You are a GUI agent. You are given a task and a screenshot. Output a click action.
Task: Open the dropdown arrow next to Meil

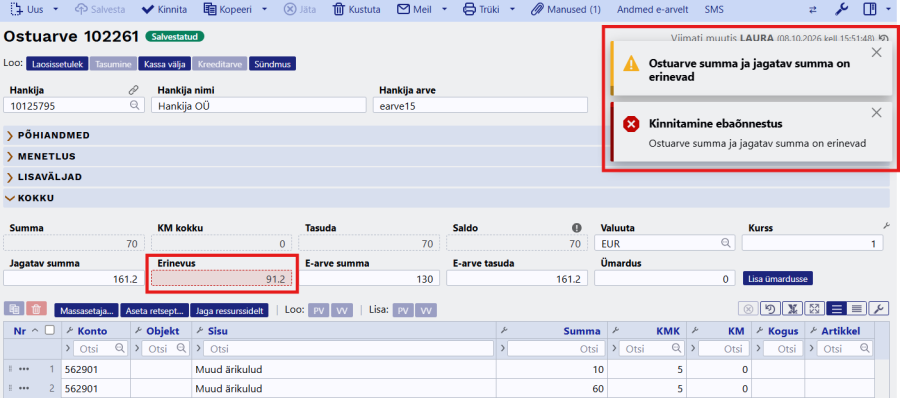[445, 10]
